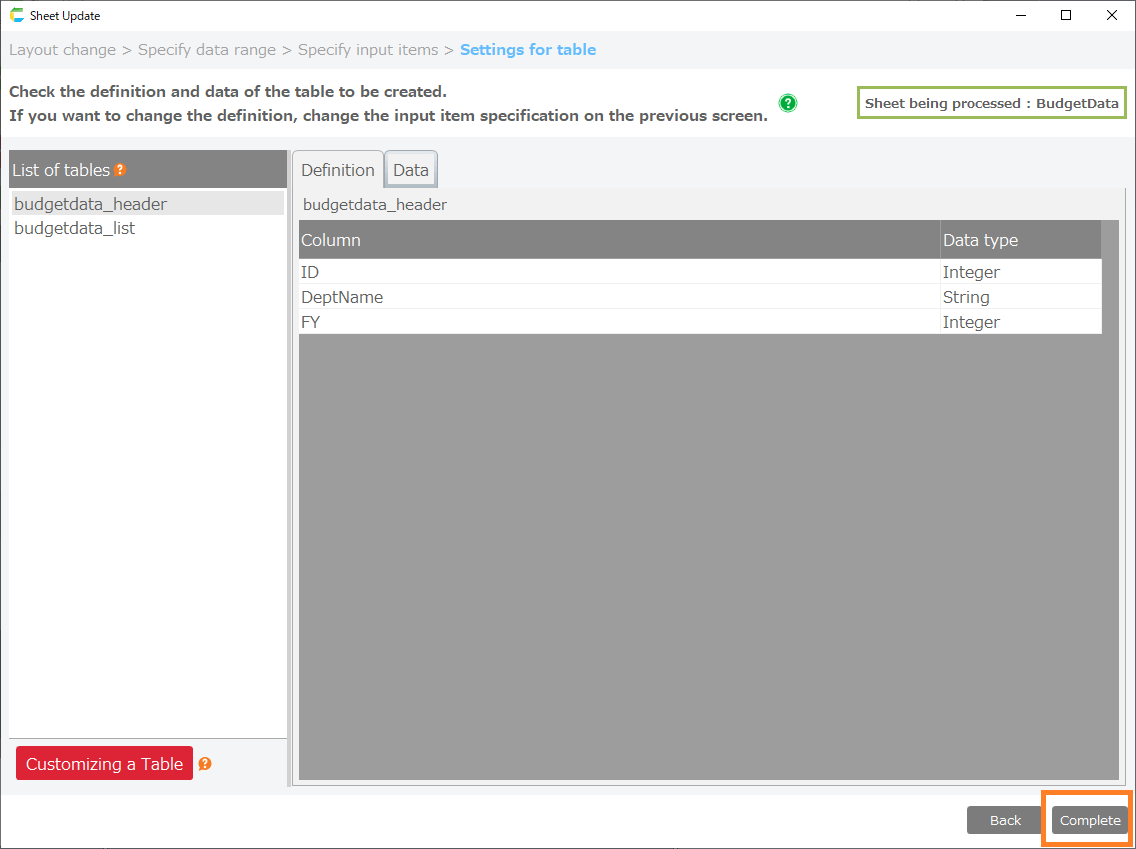Open the Definition tab
The image size is (1136, 849).
[338, 170]
